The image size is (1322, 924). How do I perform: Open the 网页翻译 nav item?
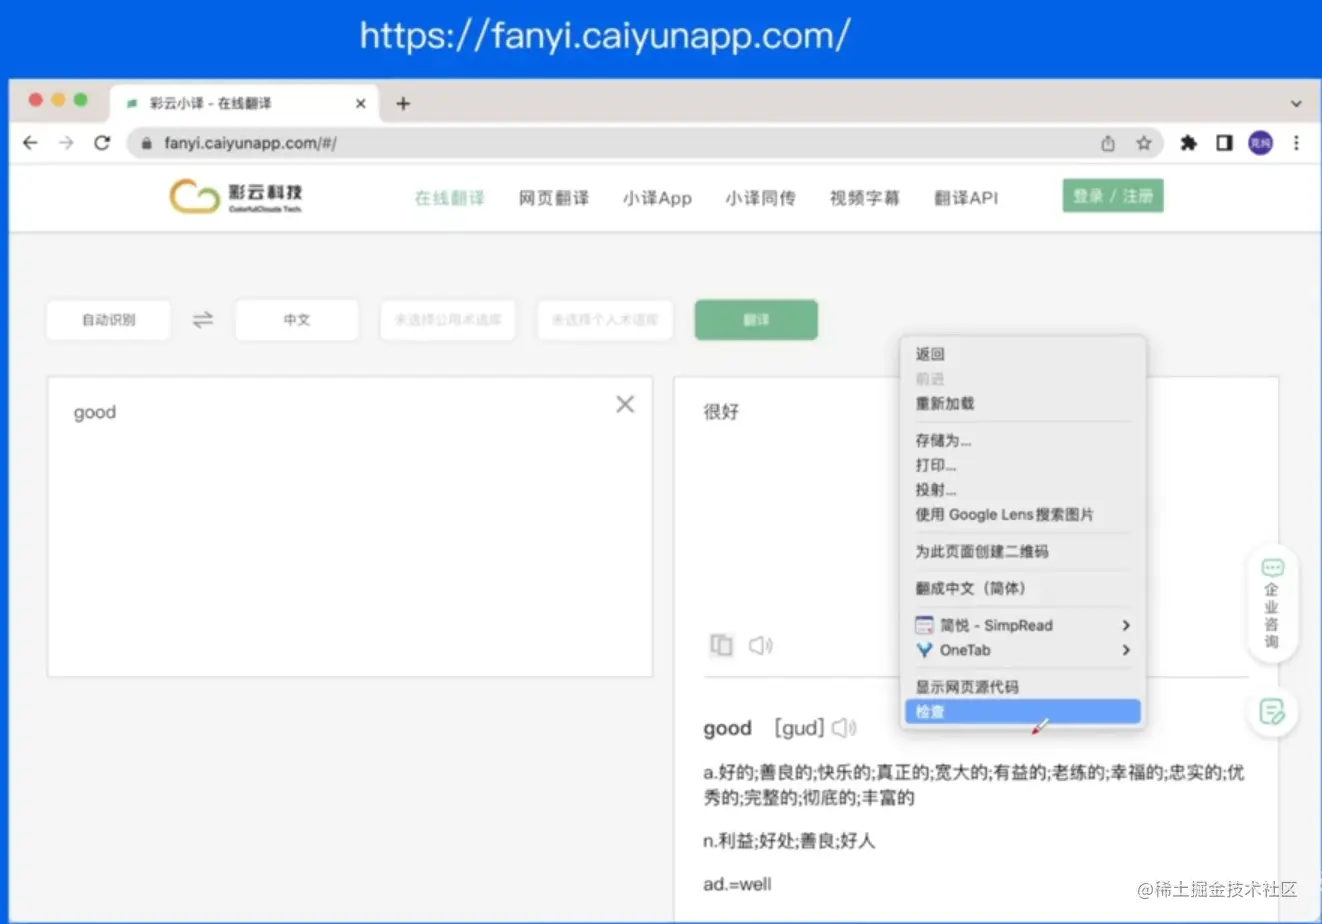(553, 198)
